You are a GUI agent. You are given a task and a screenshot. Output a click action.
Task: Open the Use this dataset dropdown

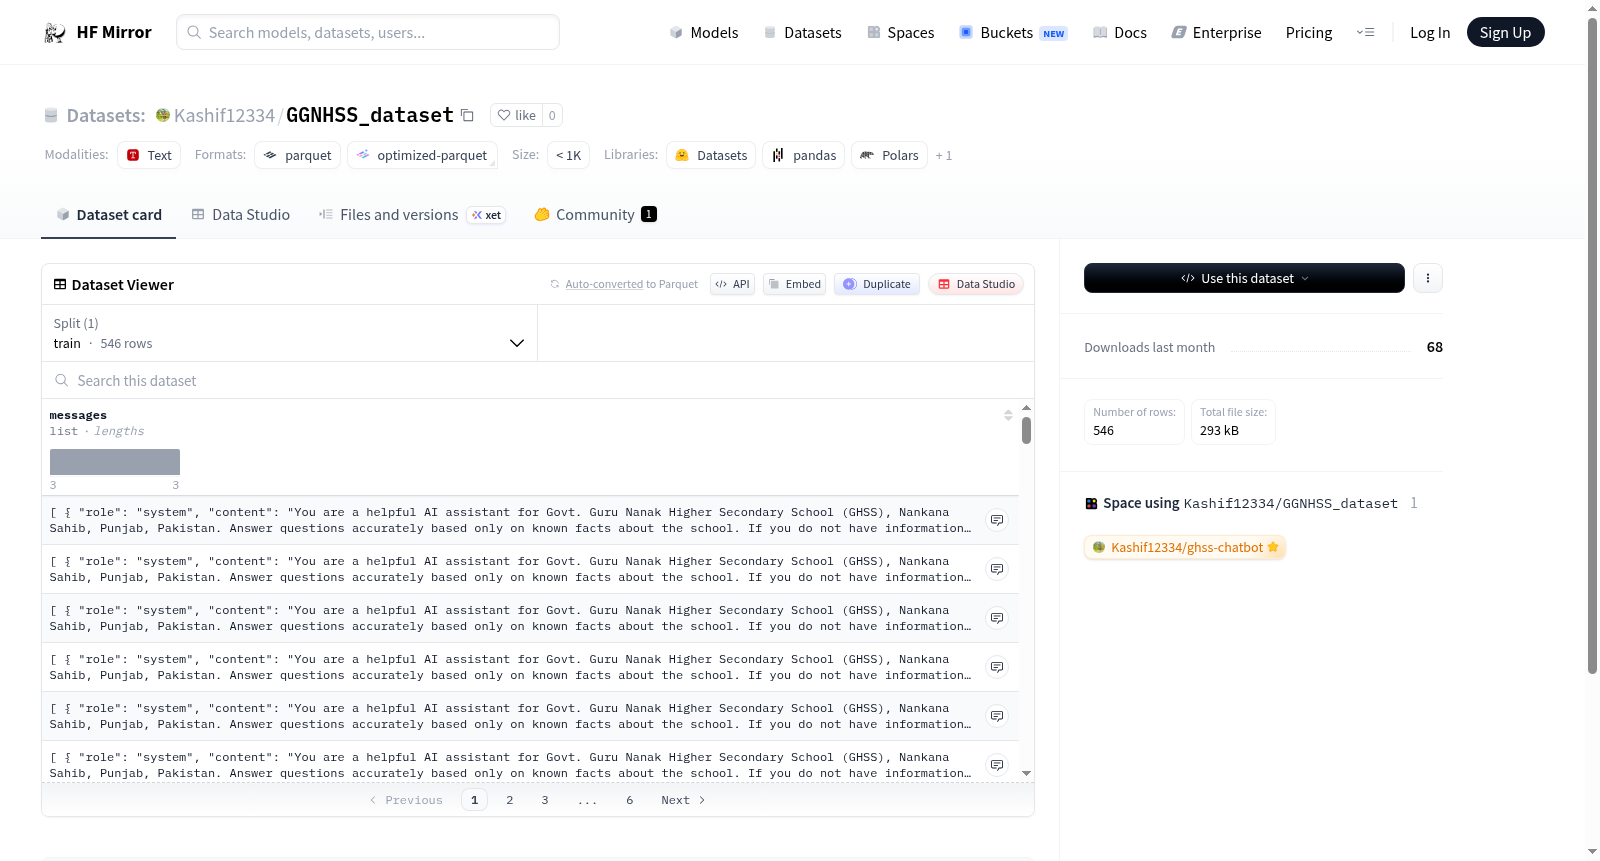pyautogui.click(x=1244, y=278)
